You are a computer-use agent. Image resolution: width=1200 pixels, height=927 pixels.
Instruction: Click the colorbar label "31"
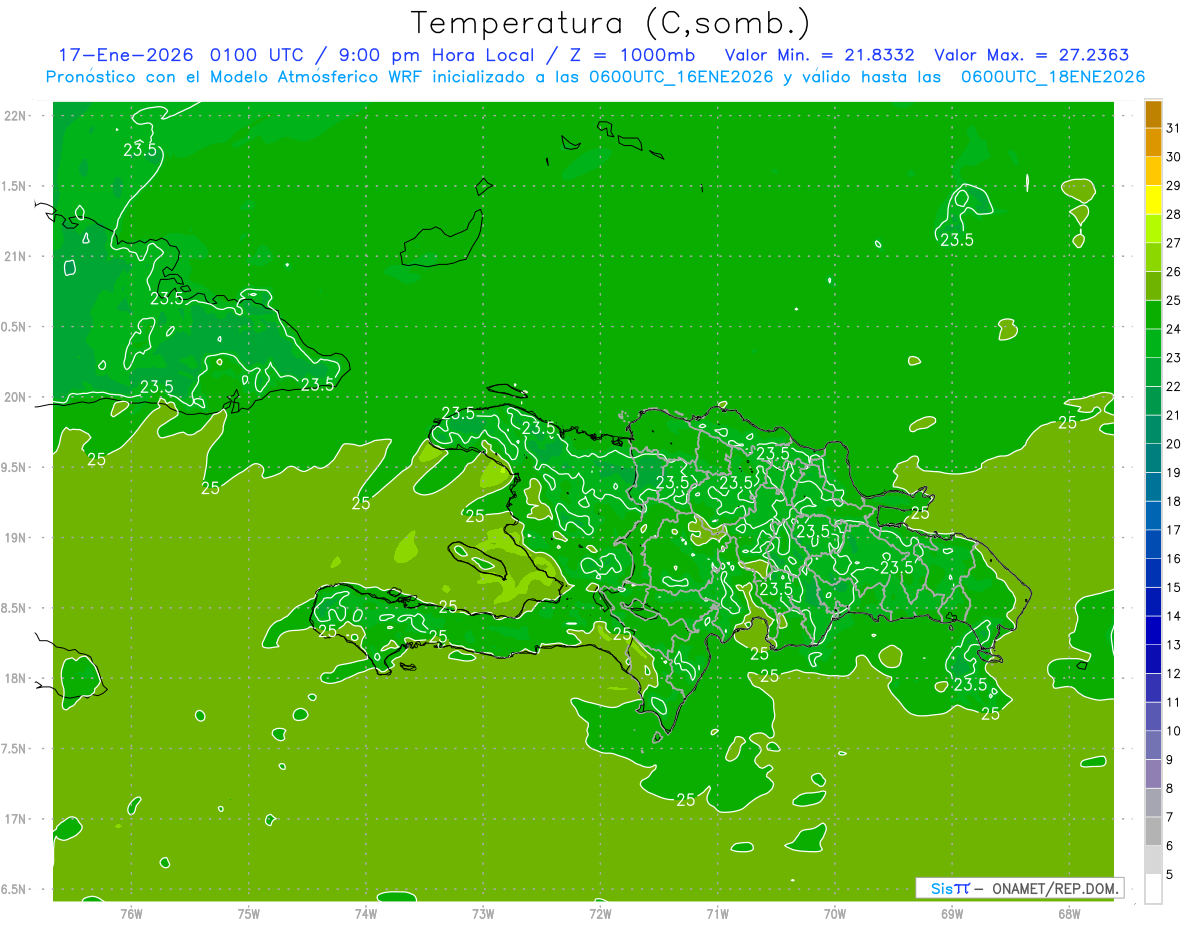1174,128
